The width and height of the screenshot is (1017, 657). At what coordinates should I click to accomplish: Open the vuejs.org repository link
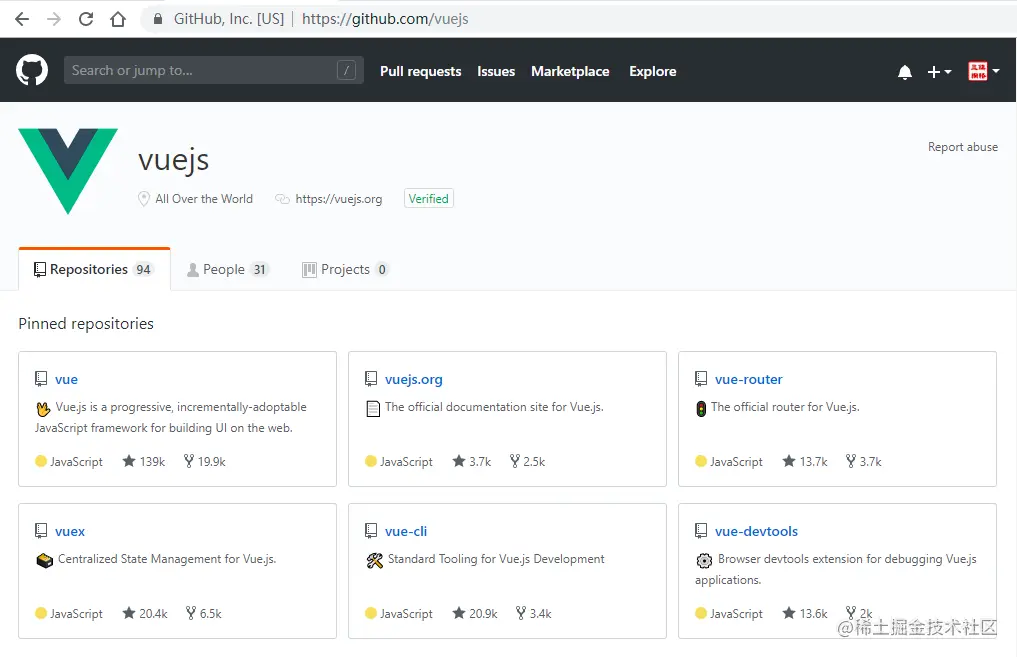pyautogui.click(x=414, y=379)
